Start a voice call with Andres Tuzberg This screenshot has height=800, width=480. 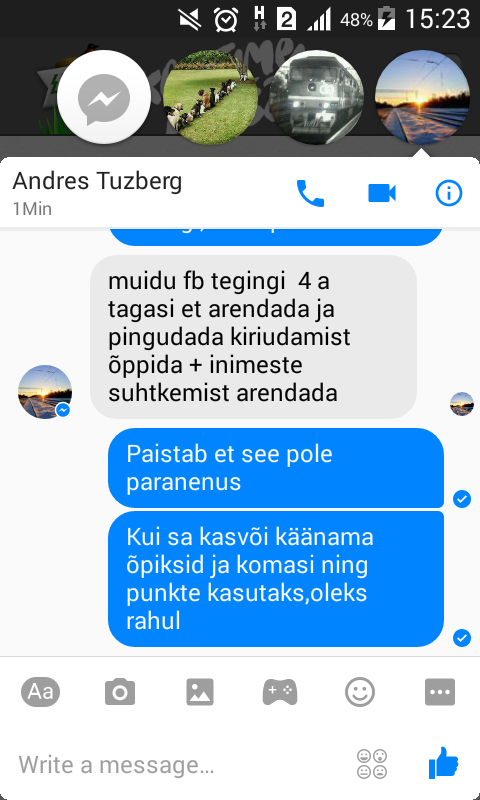(310, 193)
